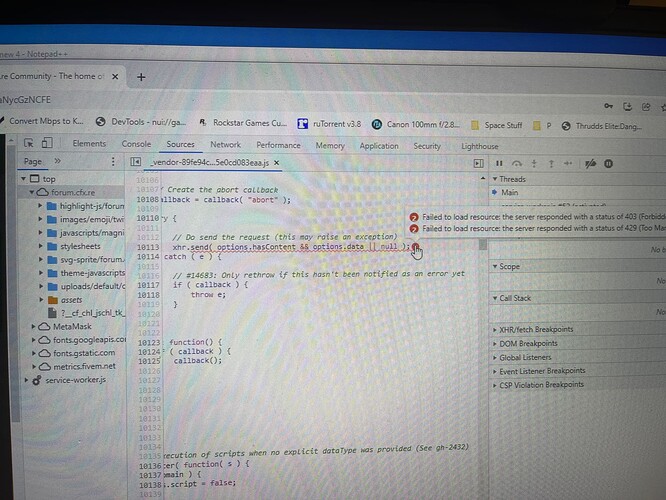Image resolution: width=666 pixels, height=500 pixels.
Task: Expand the theme-javascripts folder
Action: pyautogui.click(x=41, y=273)
